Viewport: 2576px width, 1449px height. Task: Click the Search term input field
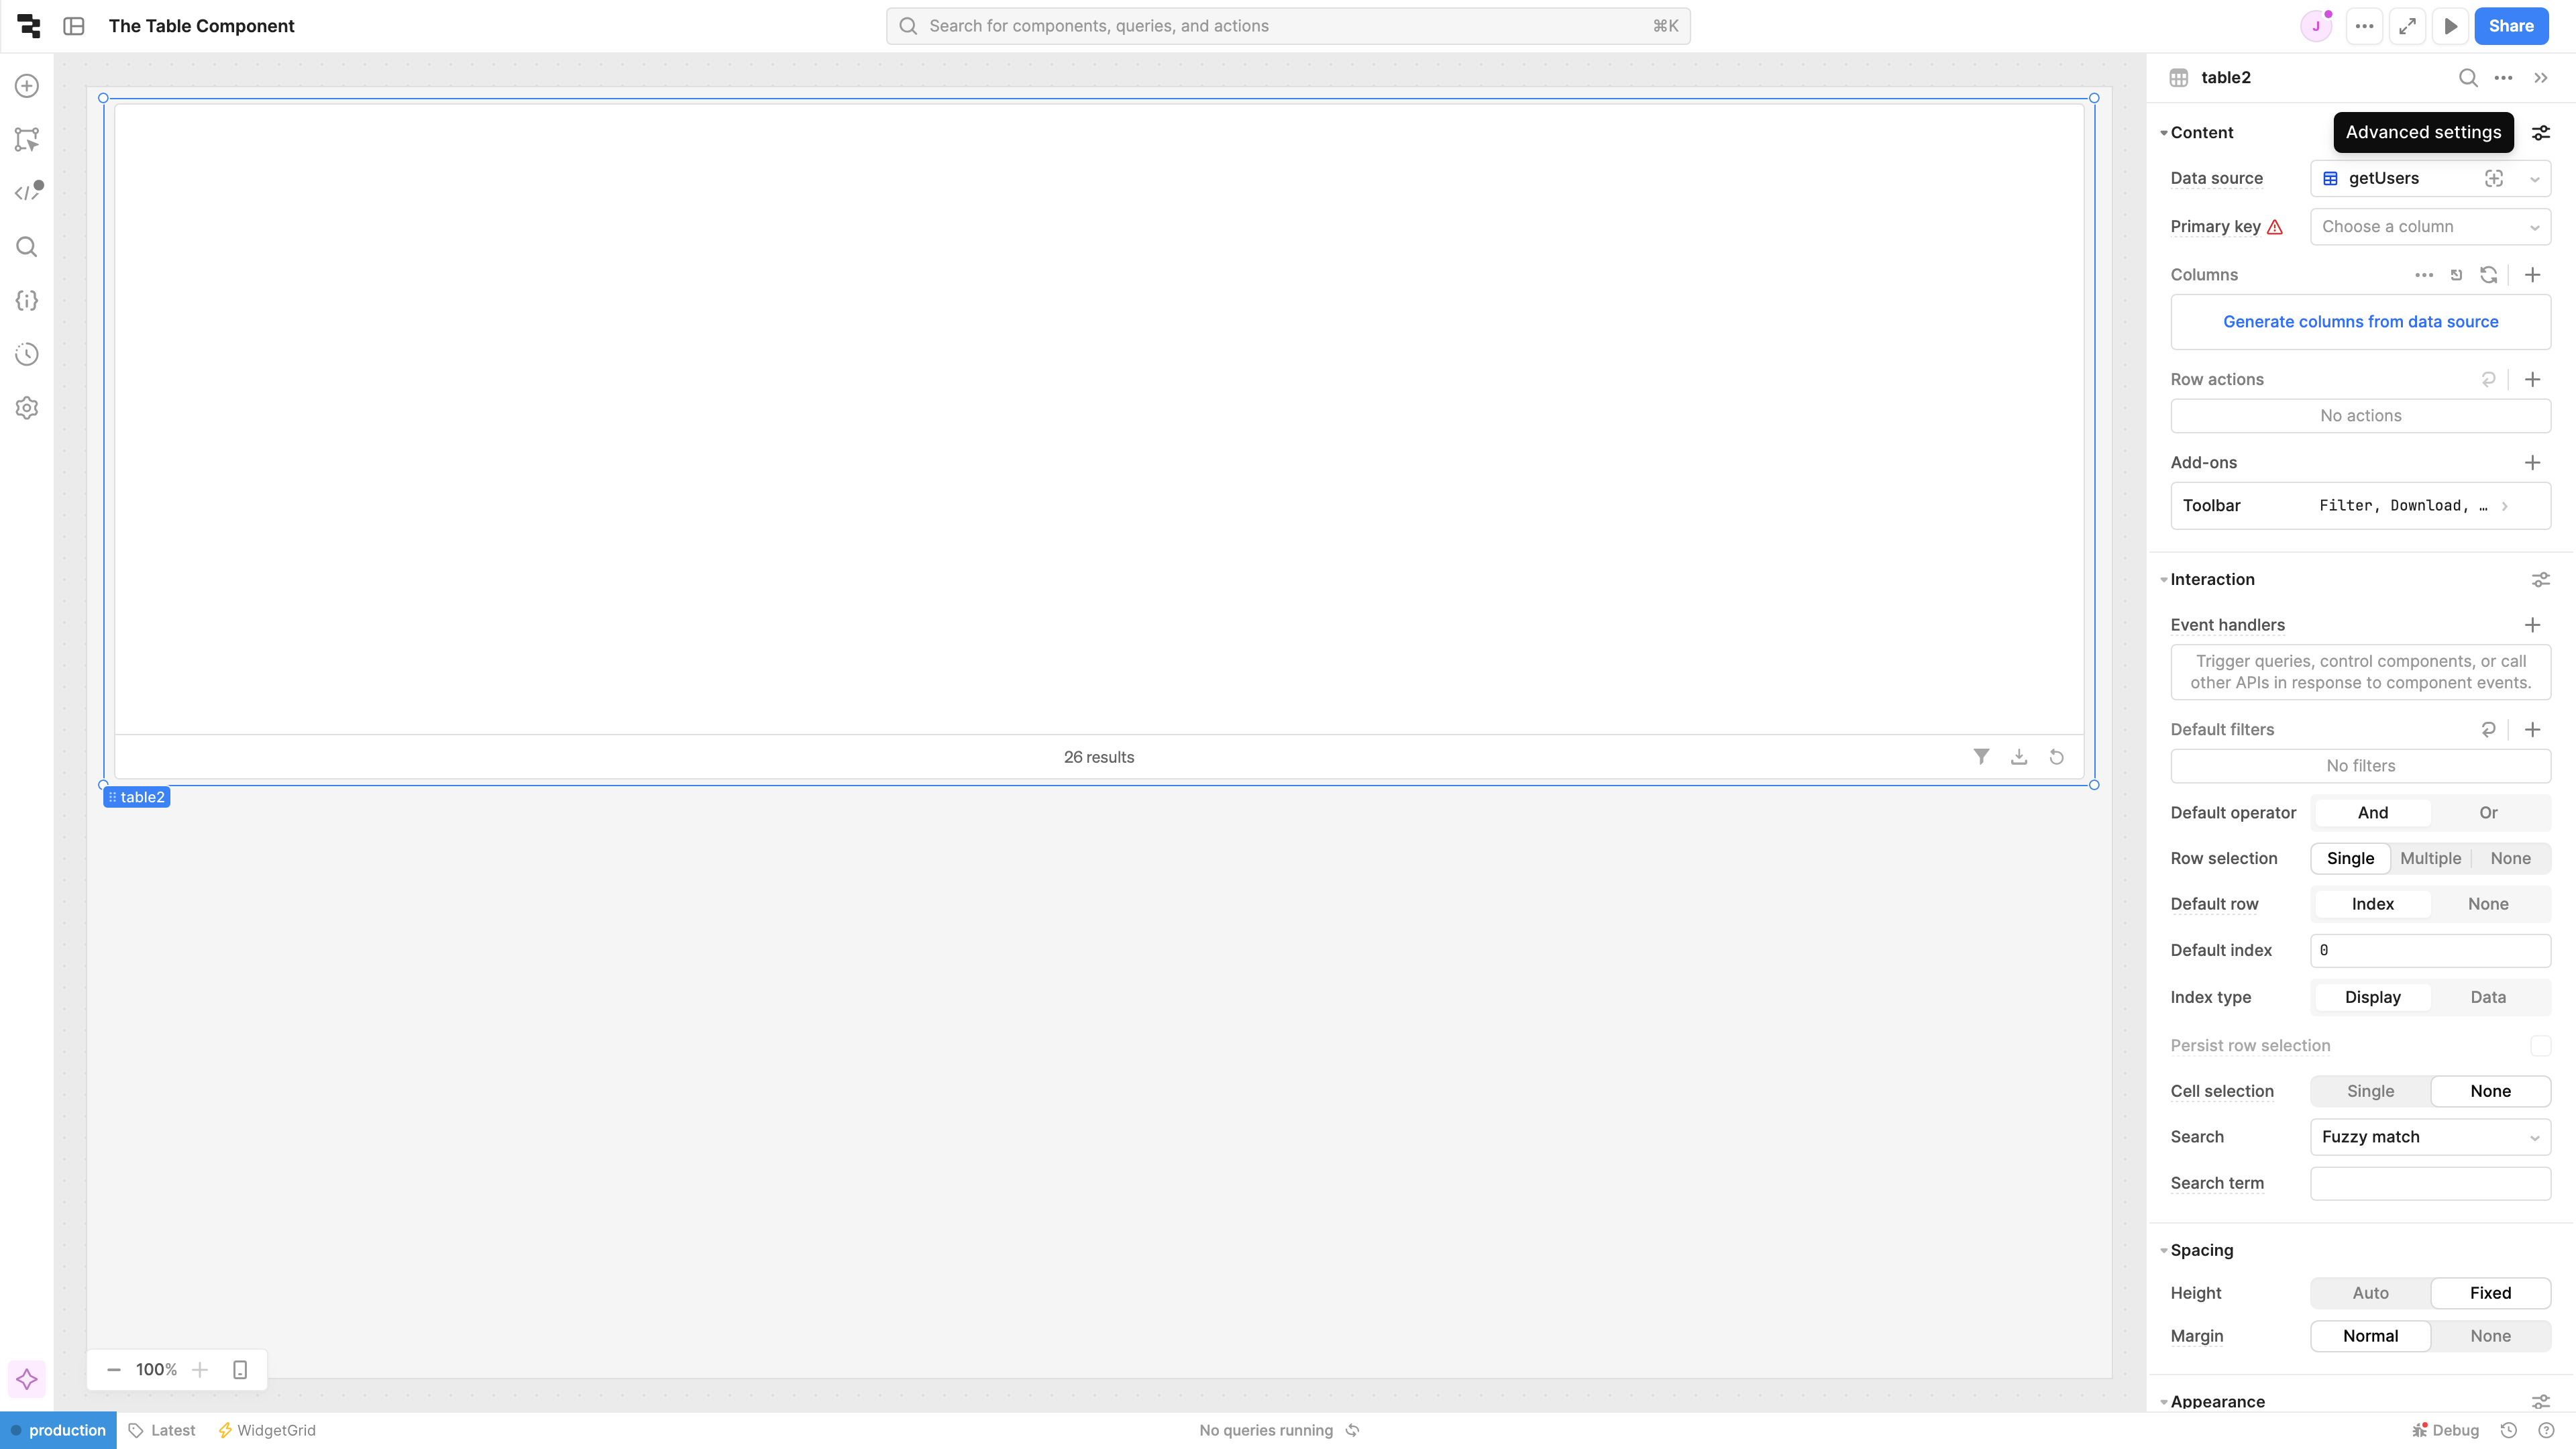[2430, 1183]
